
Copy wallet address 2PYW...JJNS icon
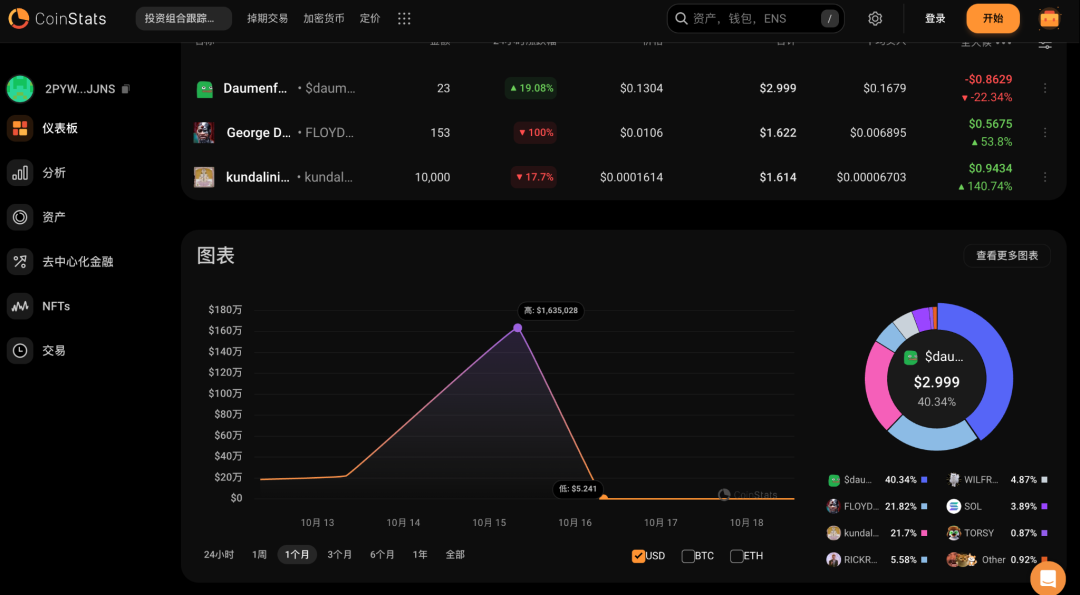coord(126,89)
